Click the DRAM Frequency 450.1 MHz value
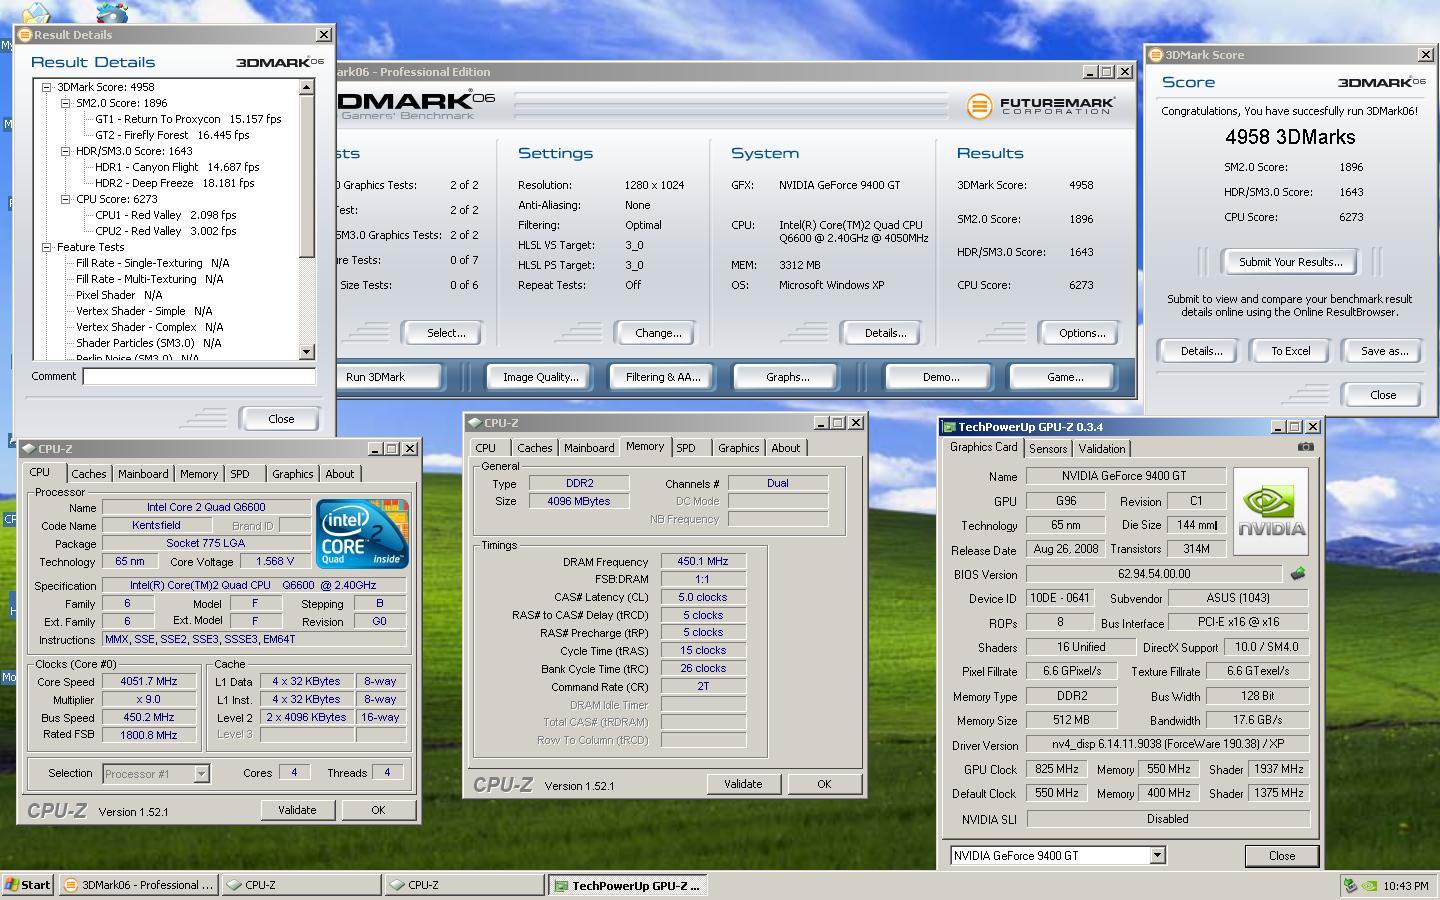 tap(703, 562)
